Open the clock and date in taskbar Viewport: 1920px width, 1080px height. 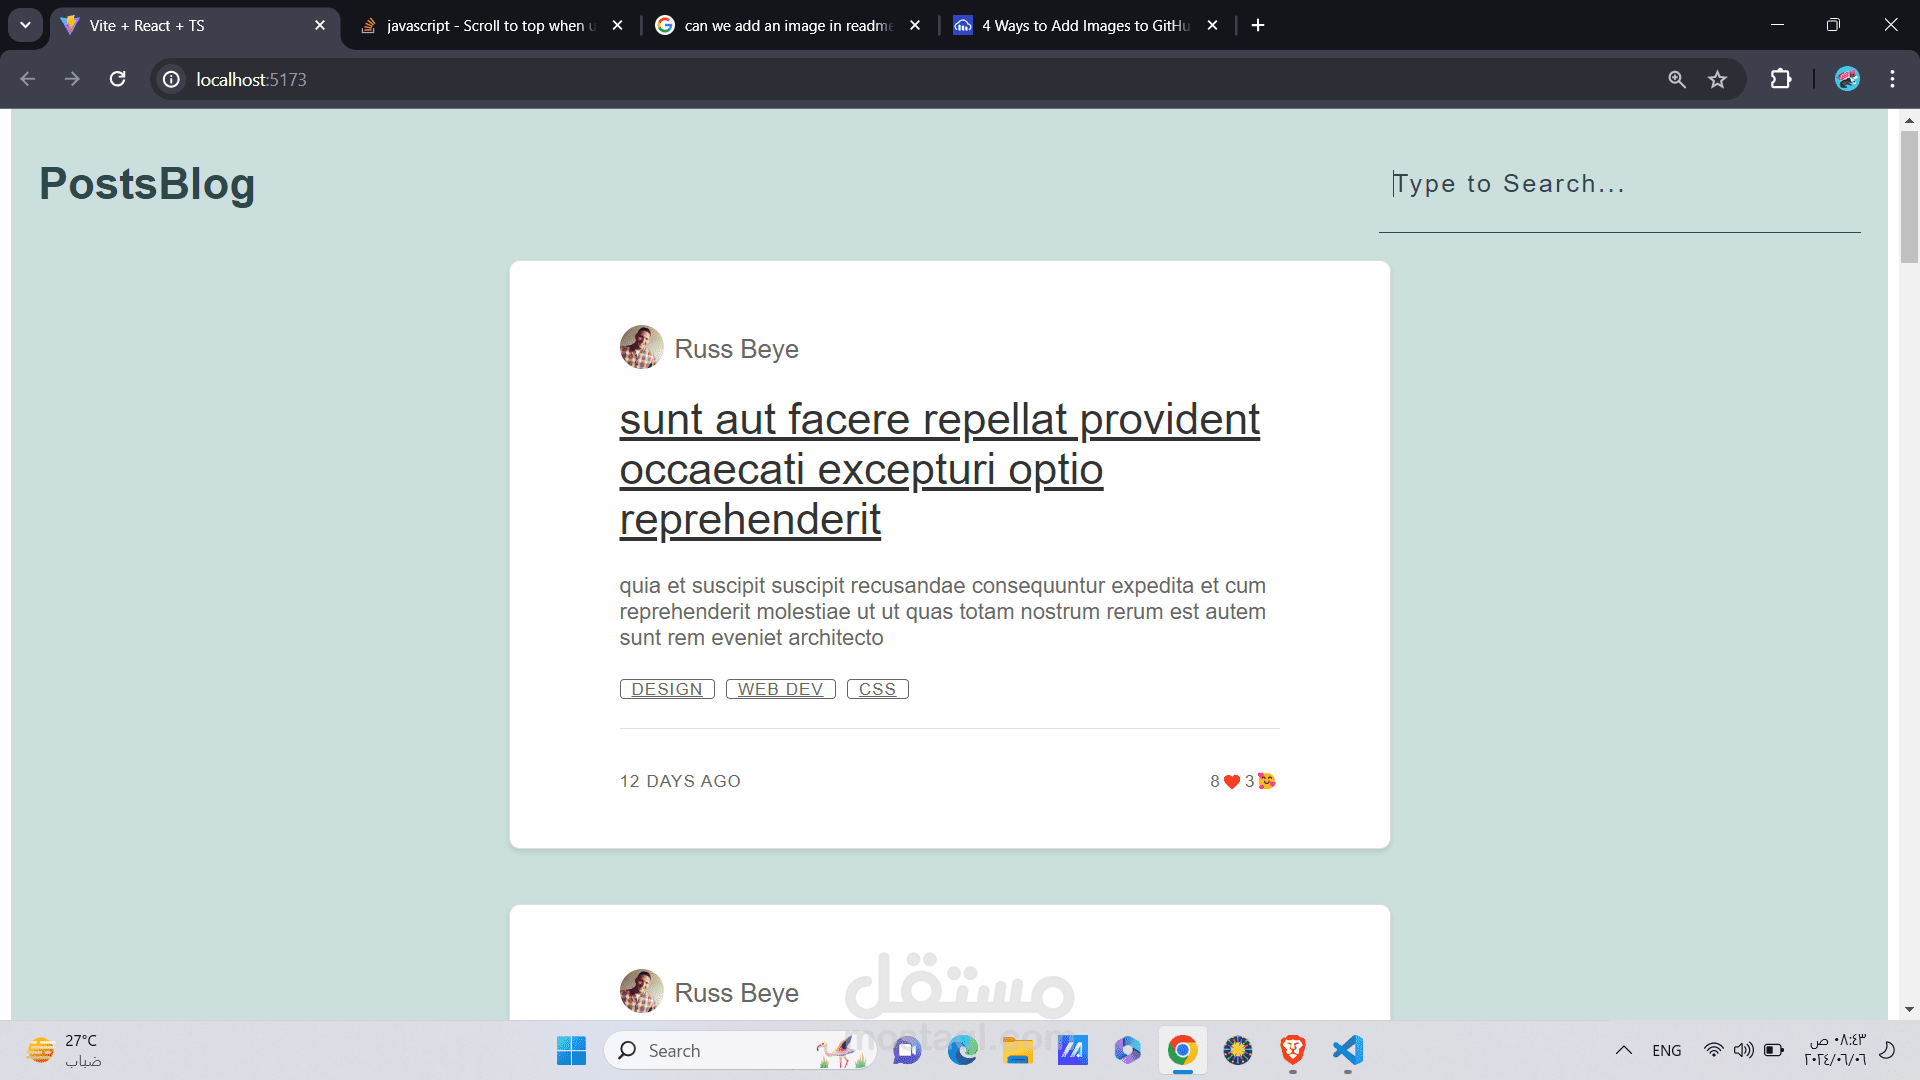pyautogui.click(x=1835, y=1050)
